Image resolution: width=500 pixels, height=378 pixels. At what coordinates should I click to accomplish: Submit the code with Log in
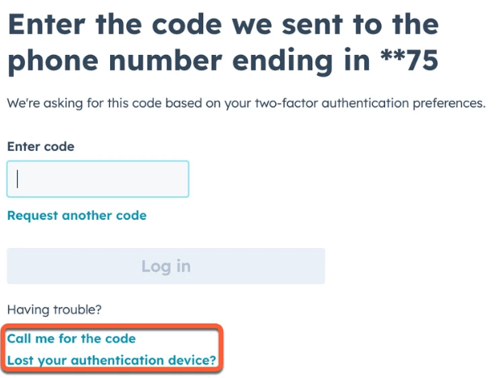pos(166,266)
